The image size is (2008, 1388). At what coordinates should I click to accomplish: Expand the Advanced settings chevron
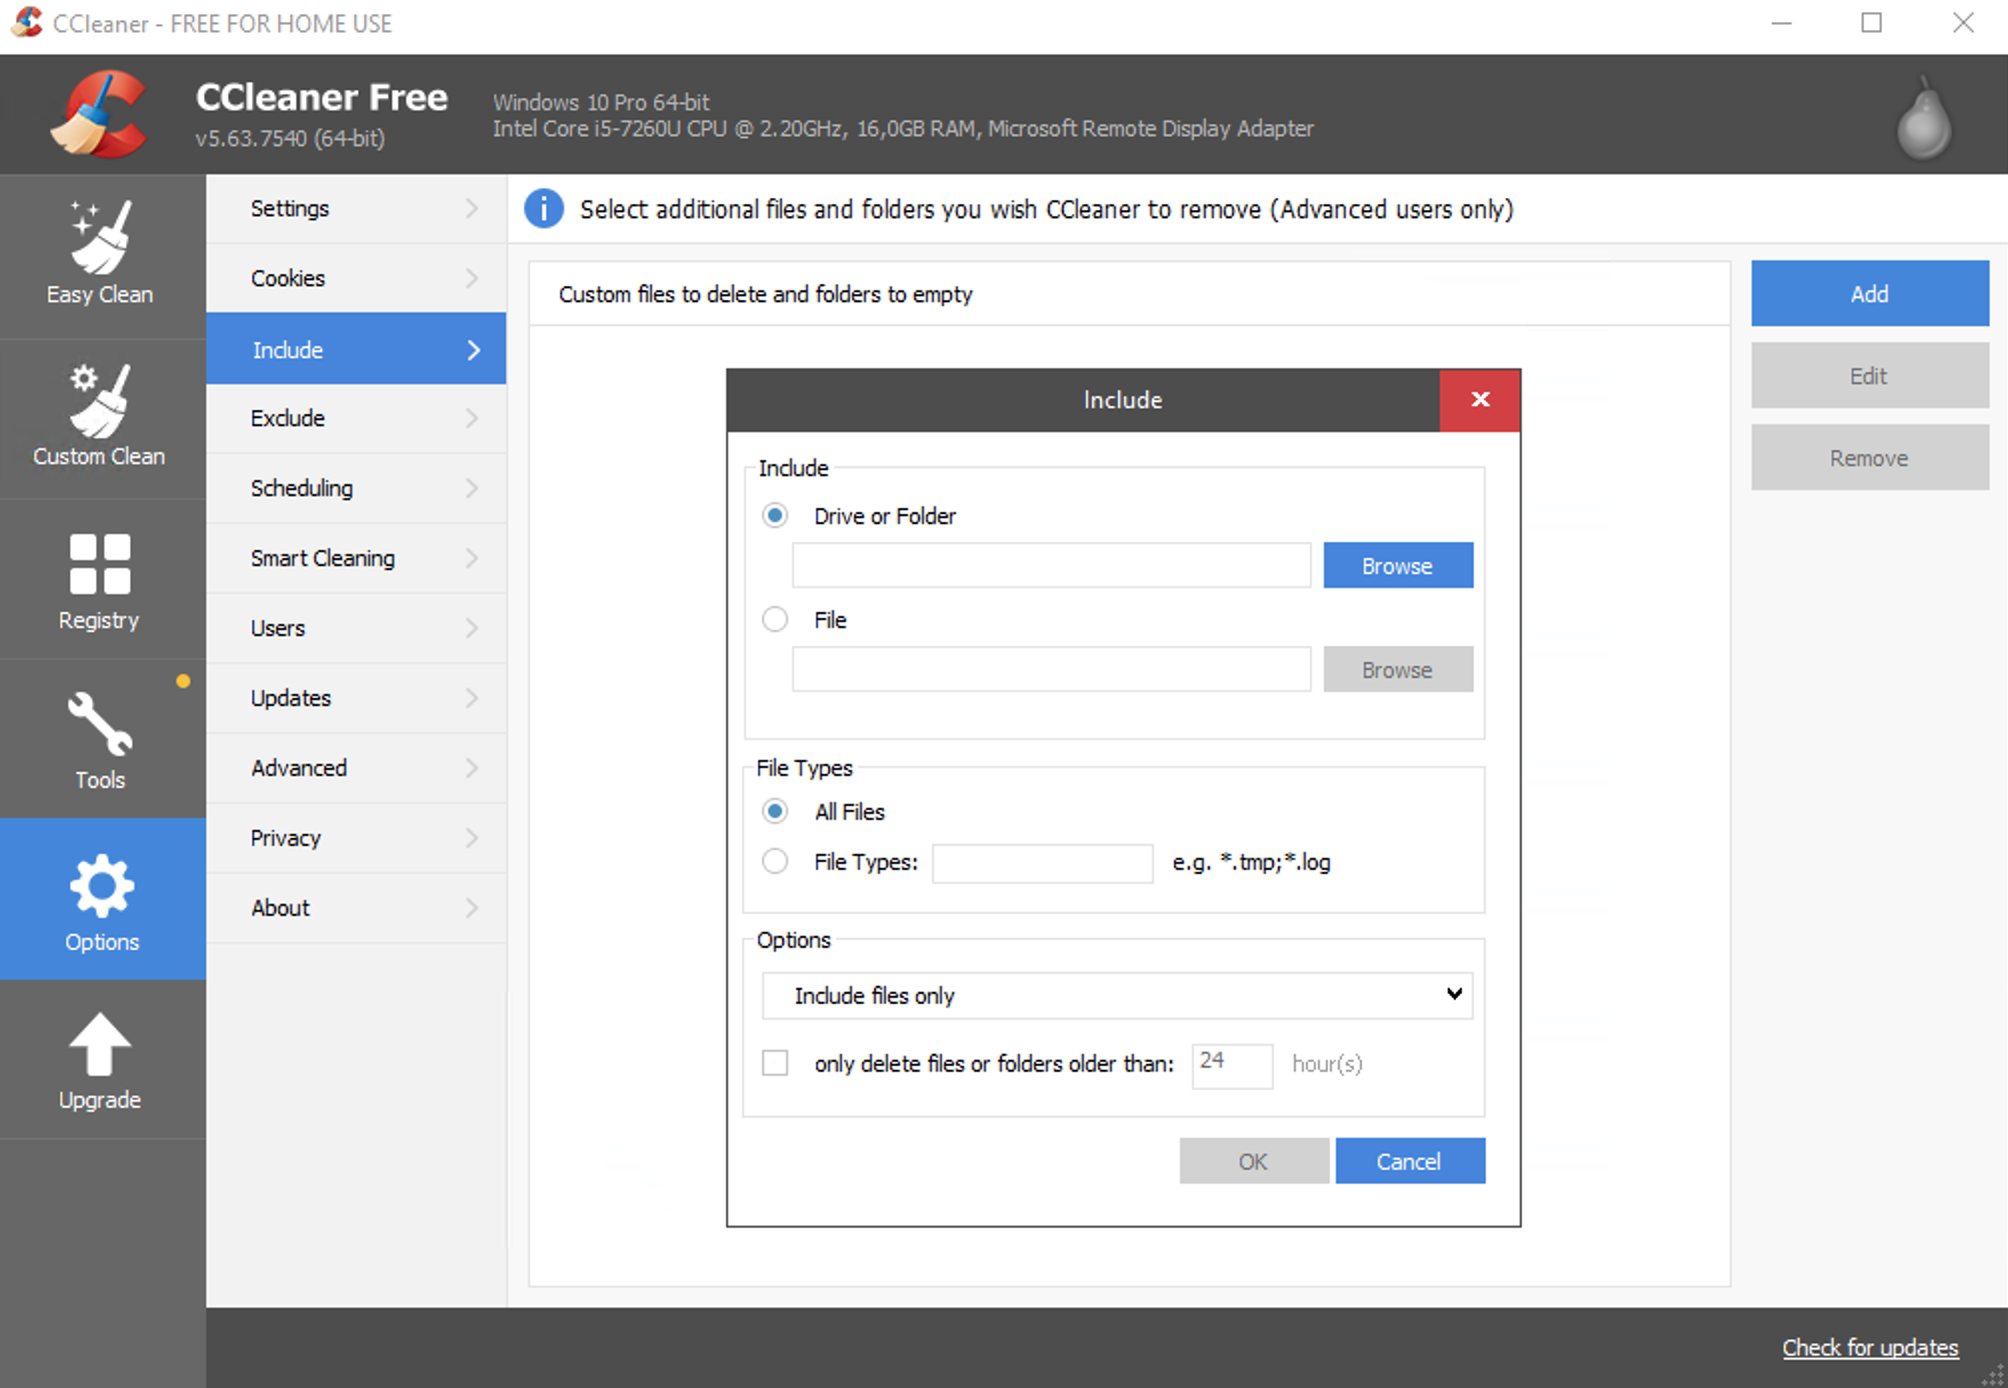click(472, 768)
